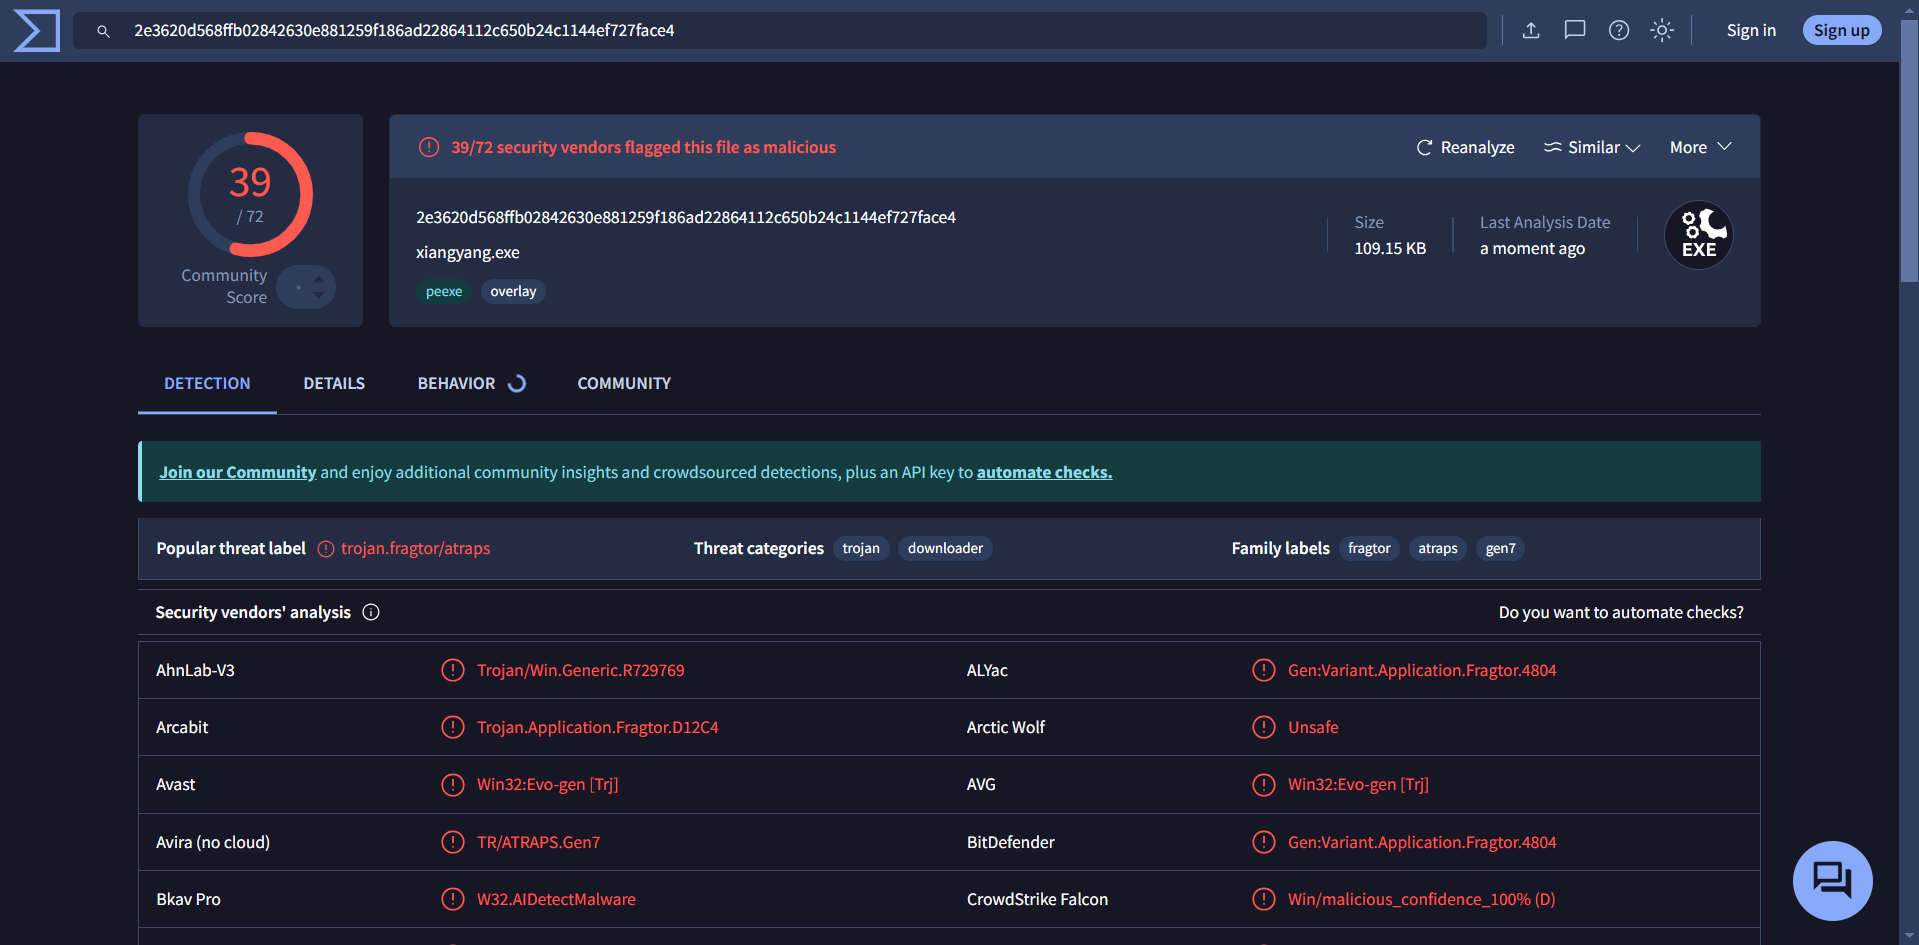The height and width of the screenshot is (945, 1919).
Task: Open the floating chat bubble button
Action: 1833,881
